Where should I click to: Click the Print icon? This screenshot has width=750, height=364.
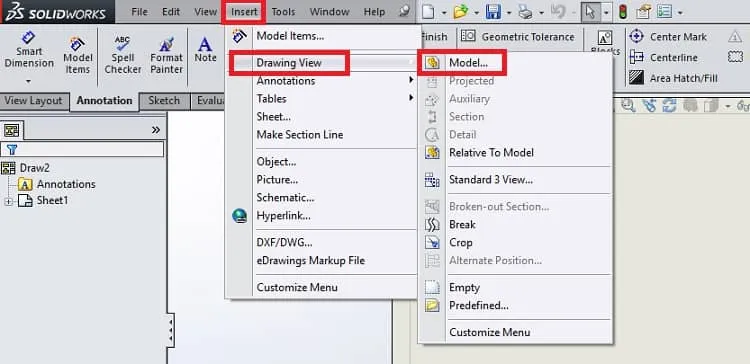click(x=525, y=11)
